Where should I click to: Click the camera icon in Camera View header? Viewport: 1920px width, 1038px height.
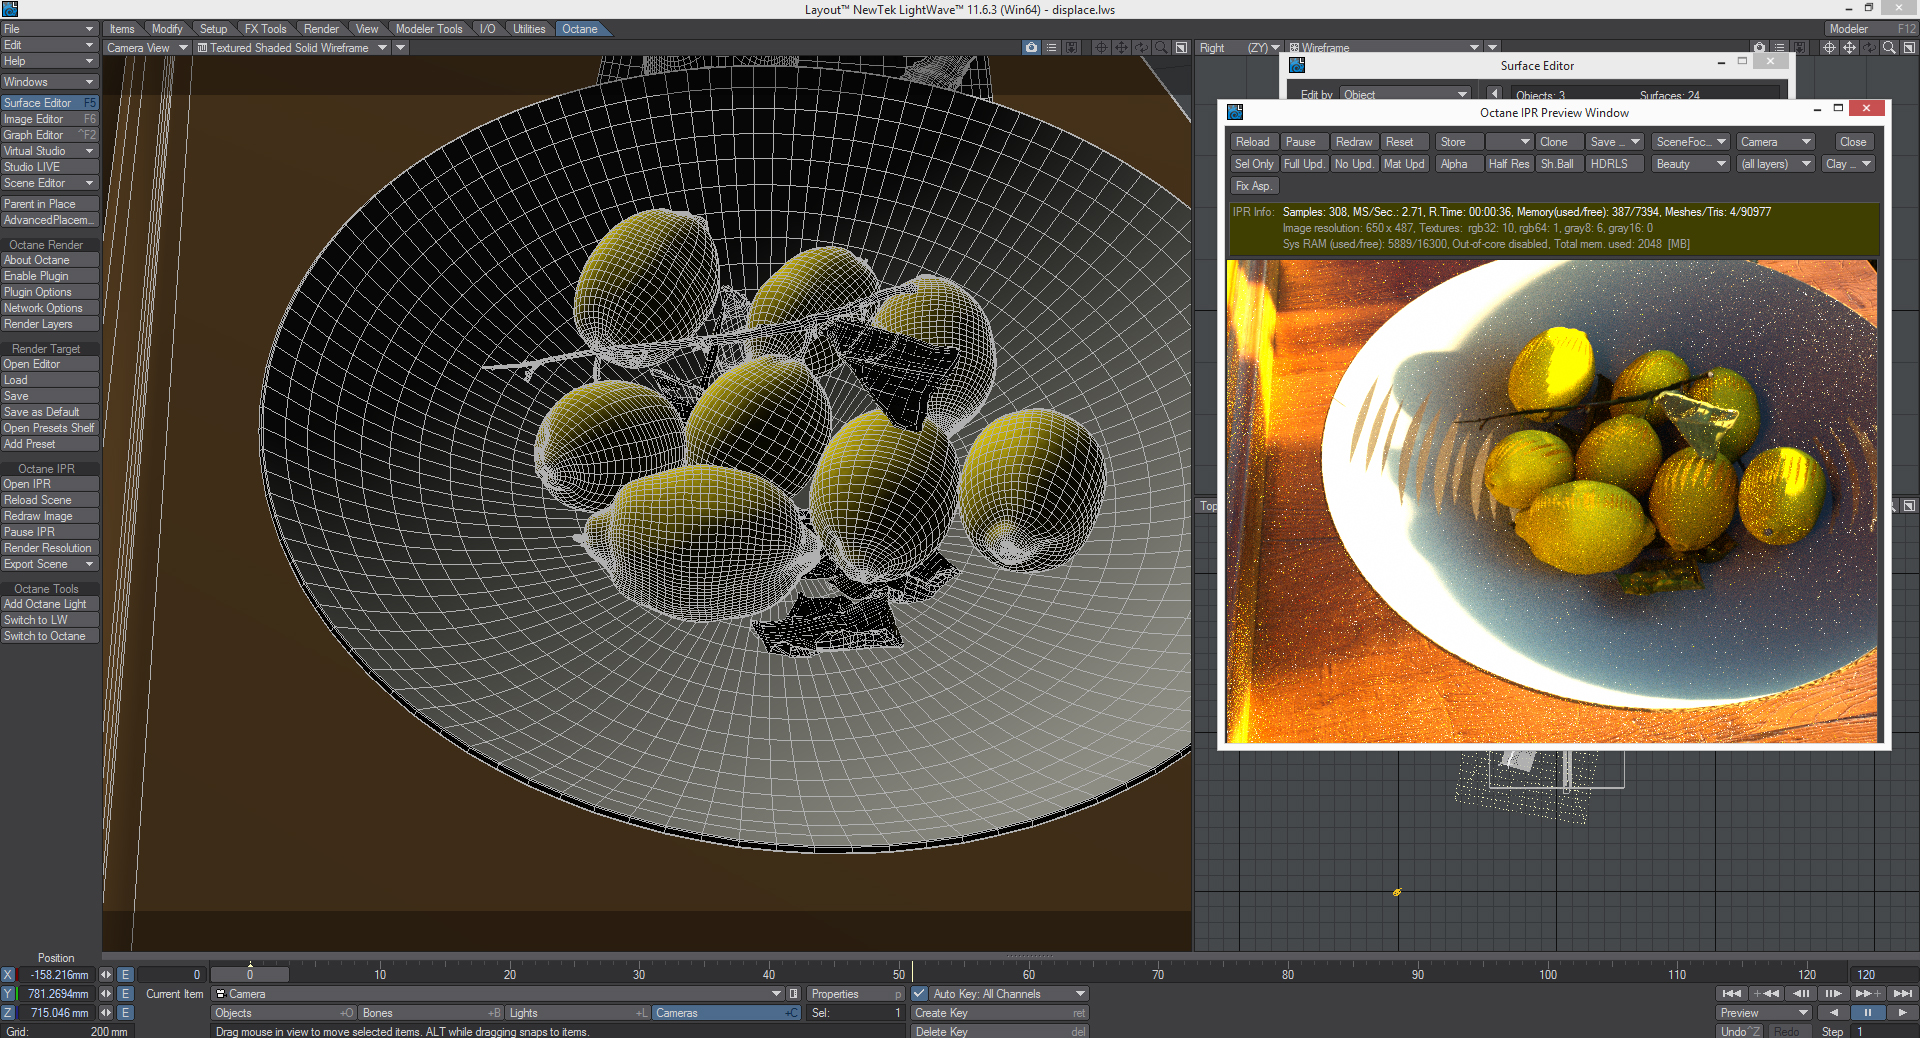tap(1031, 48)
